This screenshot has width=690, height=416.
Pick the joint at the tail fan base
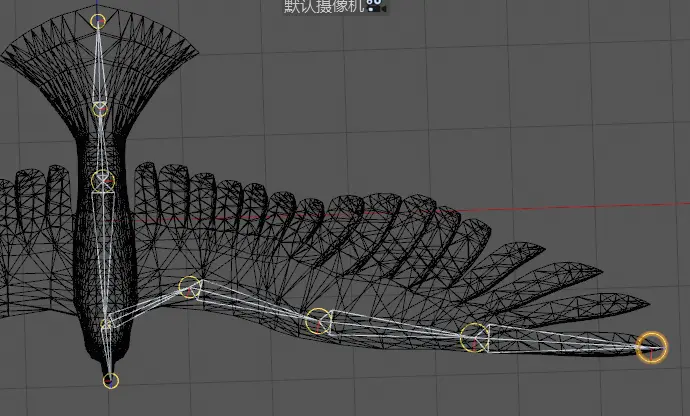tap(100, 108)
